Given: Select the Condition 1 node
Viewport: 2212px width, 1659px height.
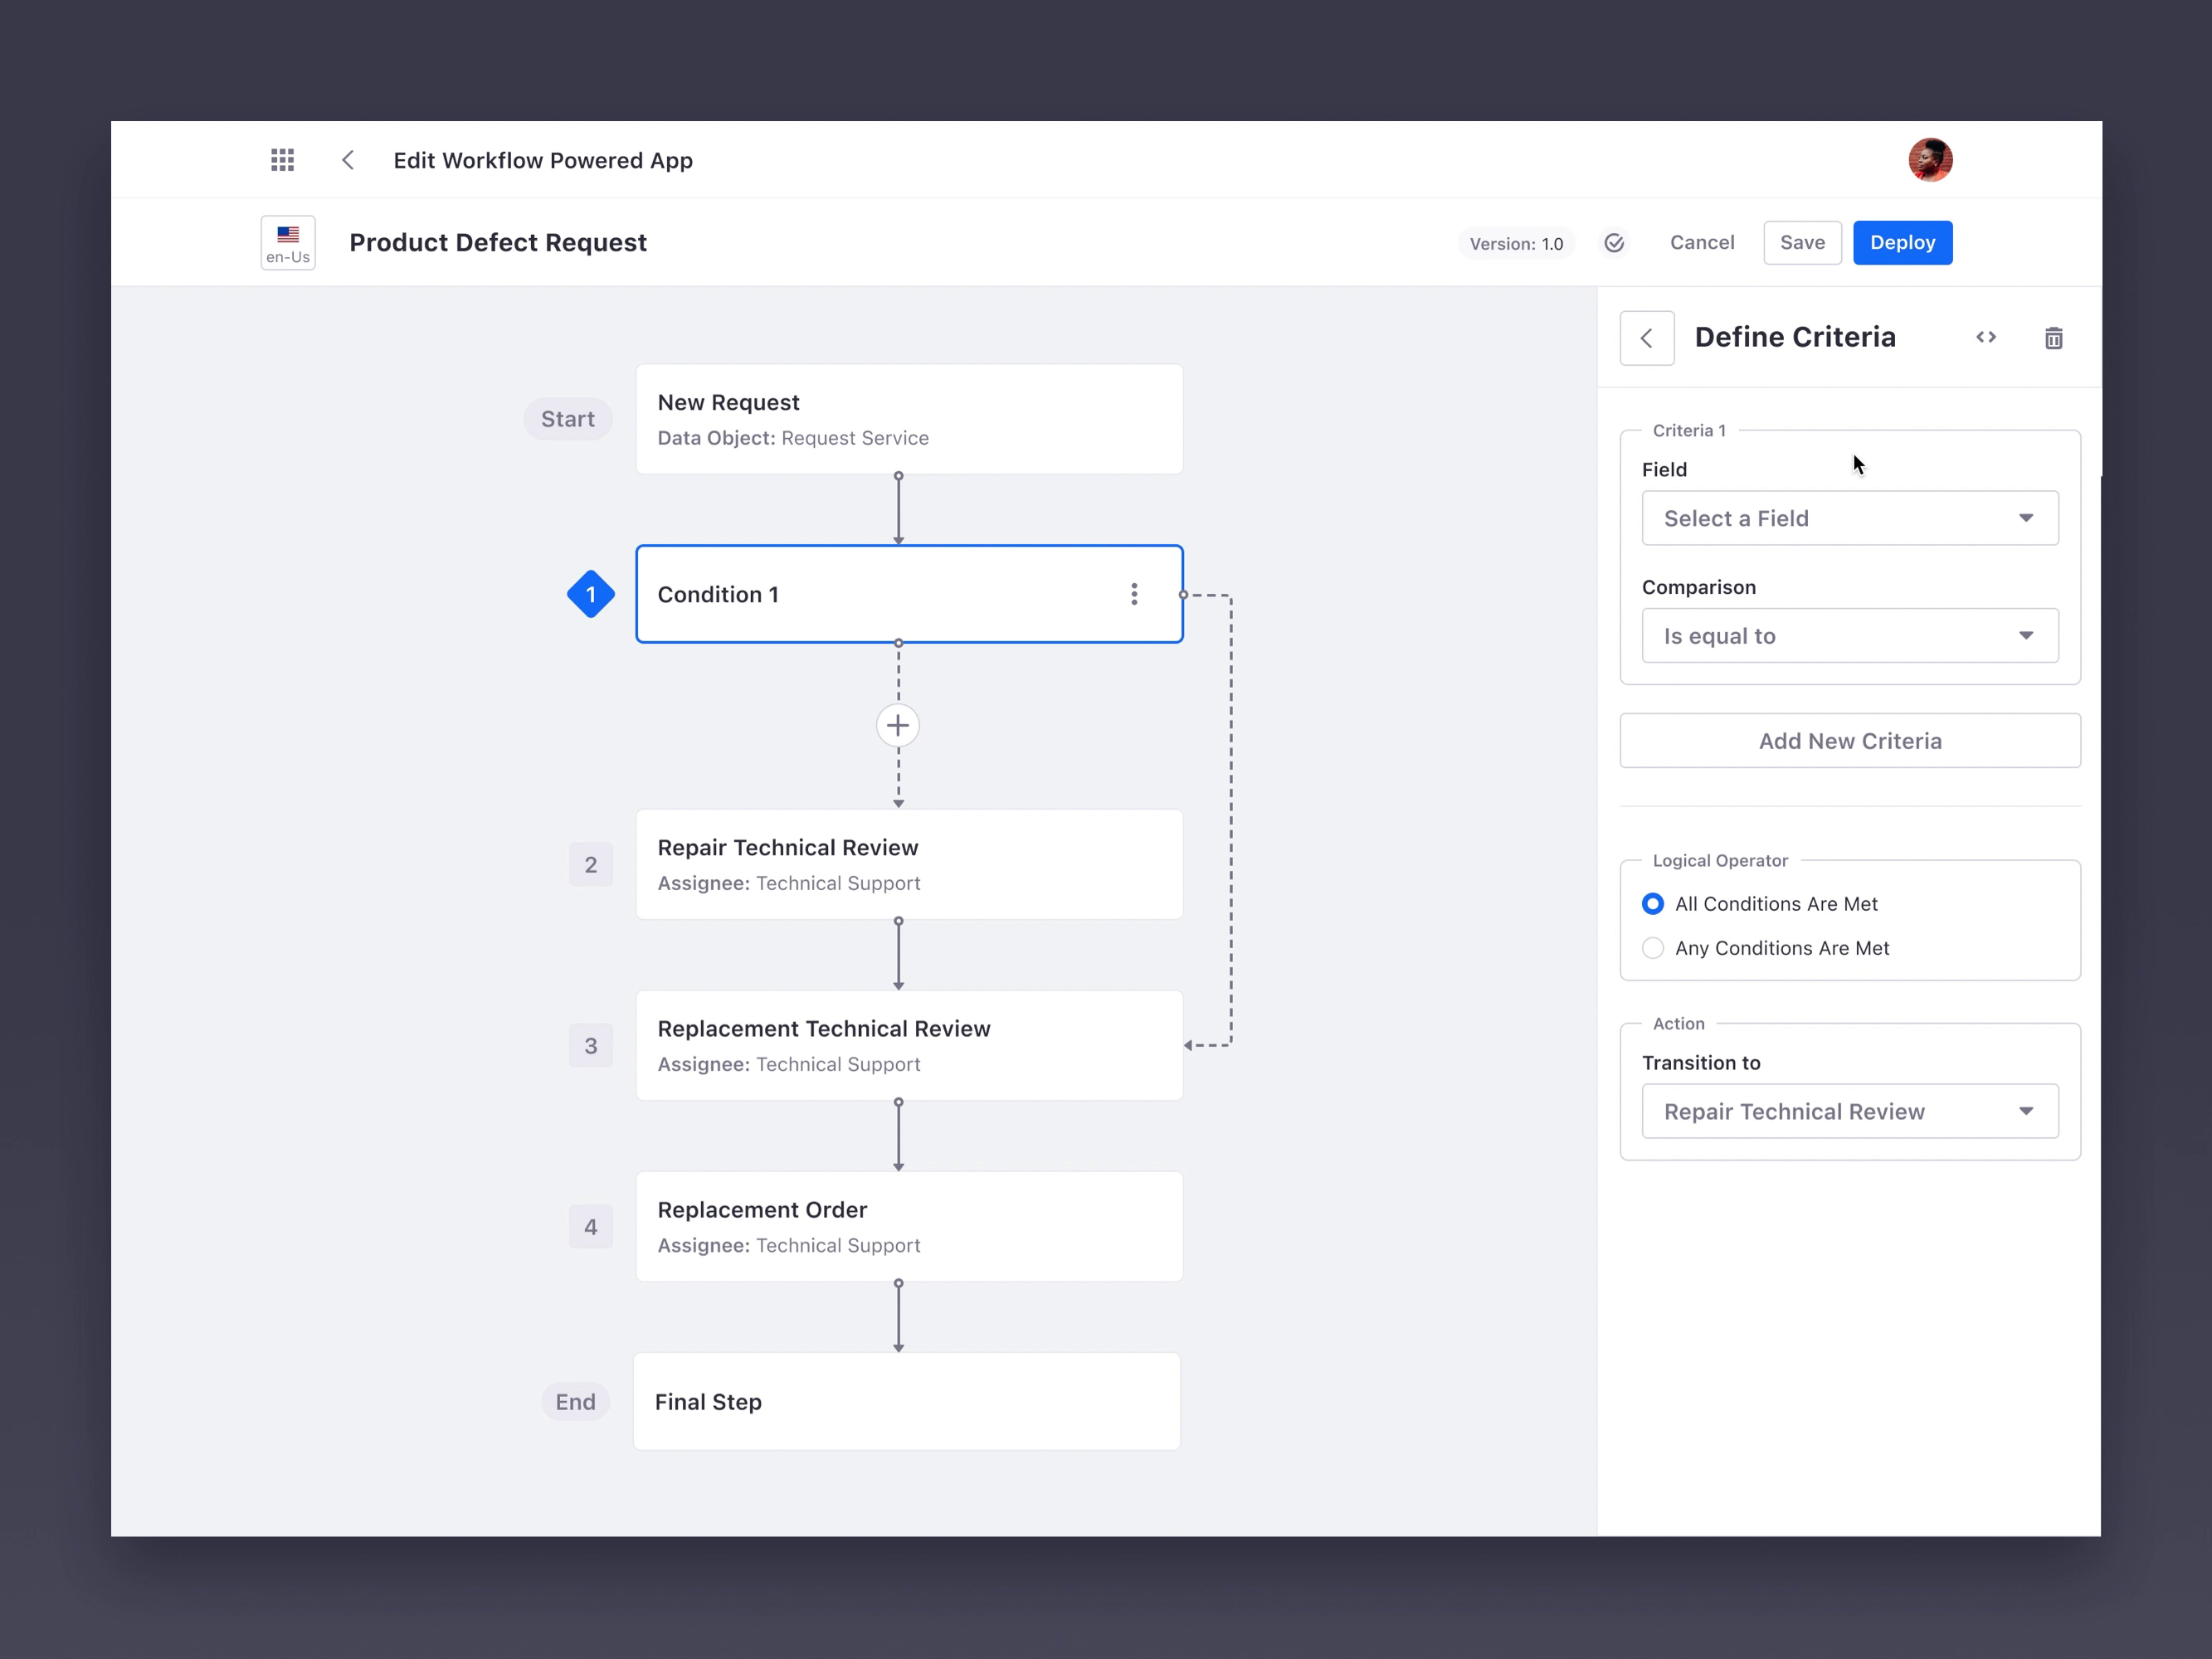Looking at the screenshot, I should [909, 594].
